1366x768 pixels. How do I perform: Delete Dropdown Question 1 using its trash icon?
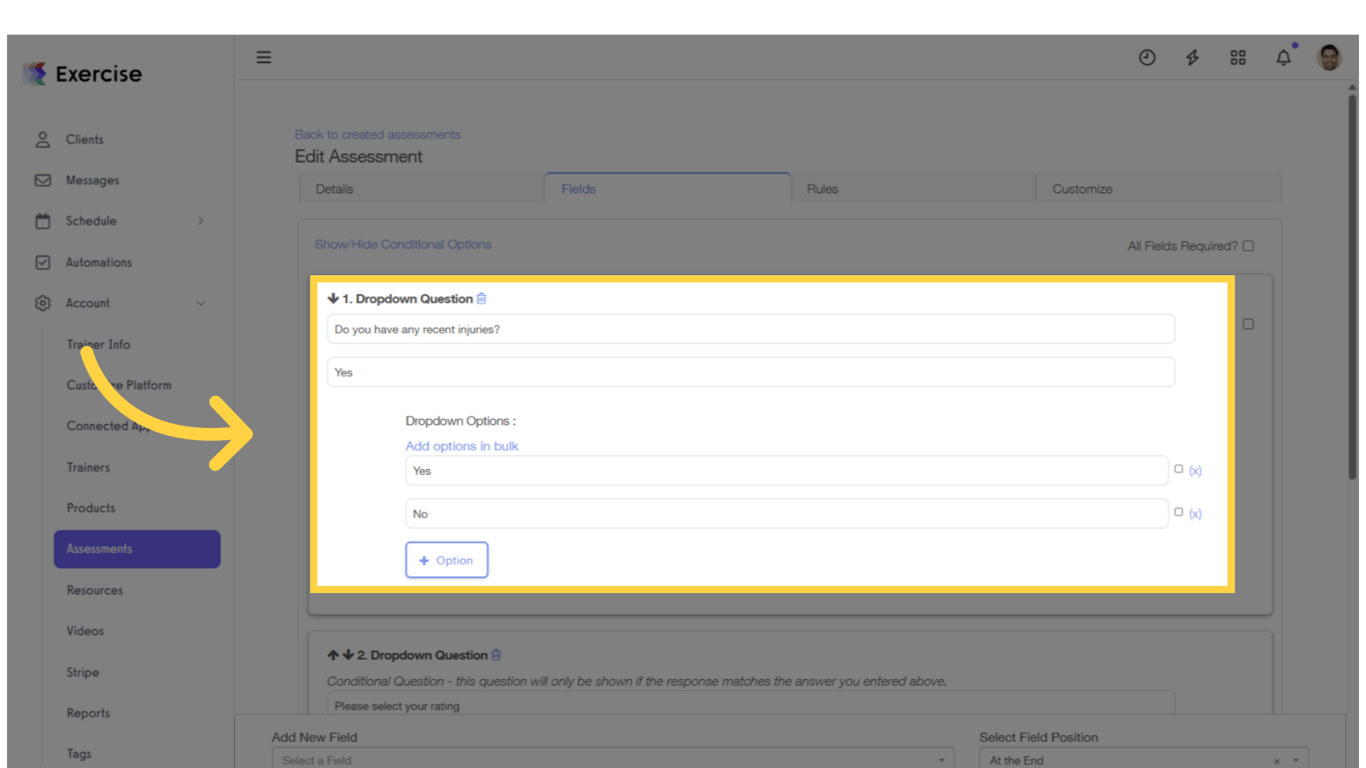click(481, 297)
